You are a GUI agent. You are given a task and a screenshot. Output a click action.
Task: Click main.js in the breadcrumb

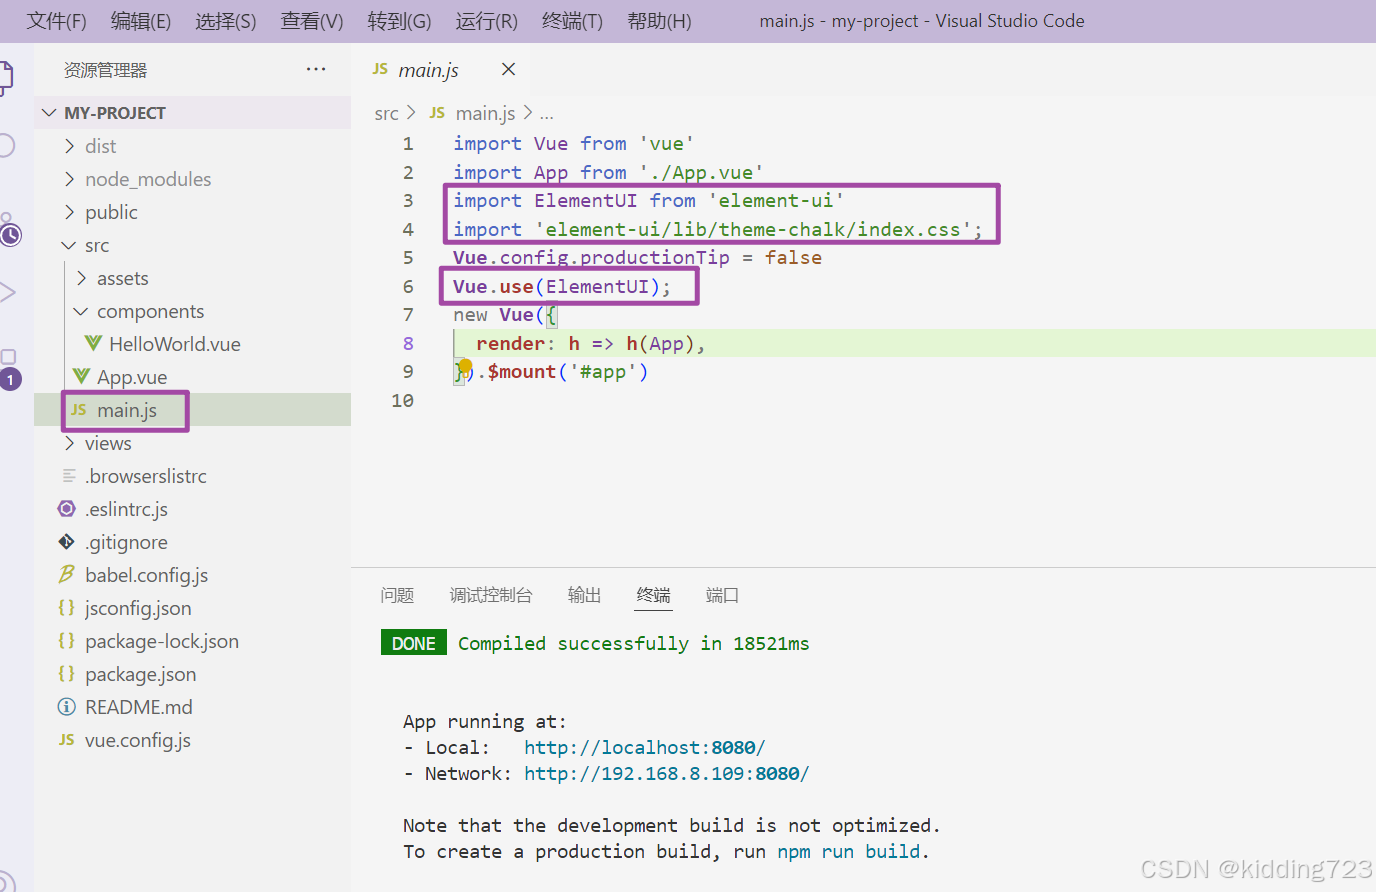pos(485,113)
